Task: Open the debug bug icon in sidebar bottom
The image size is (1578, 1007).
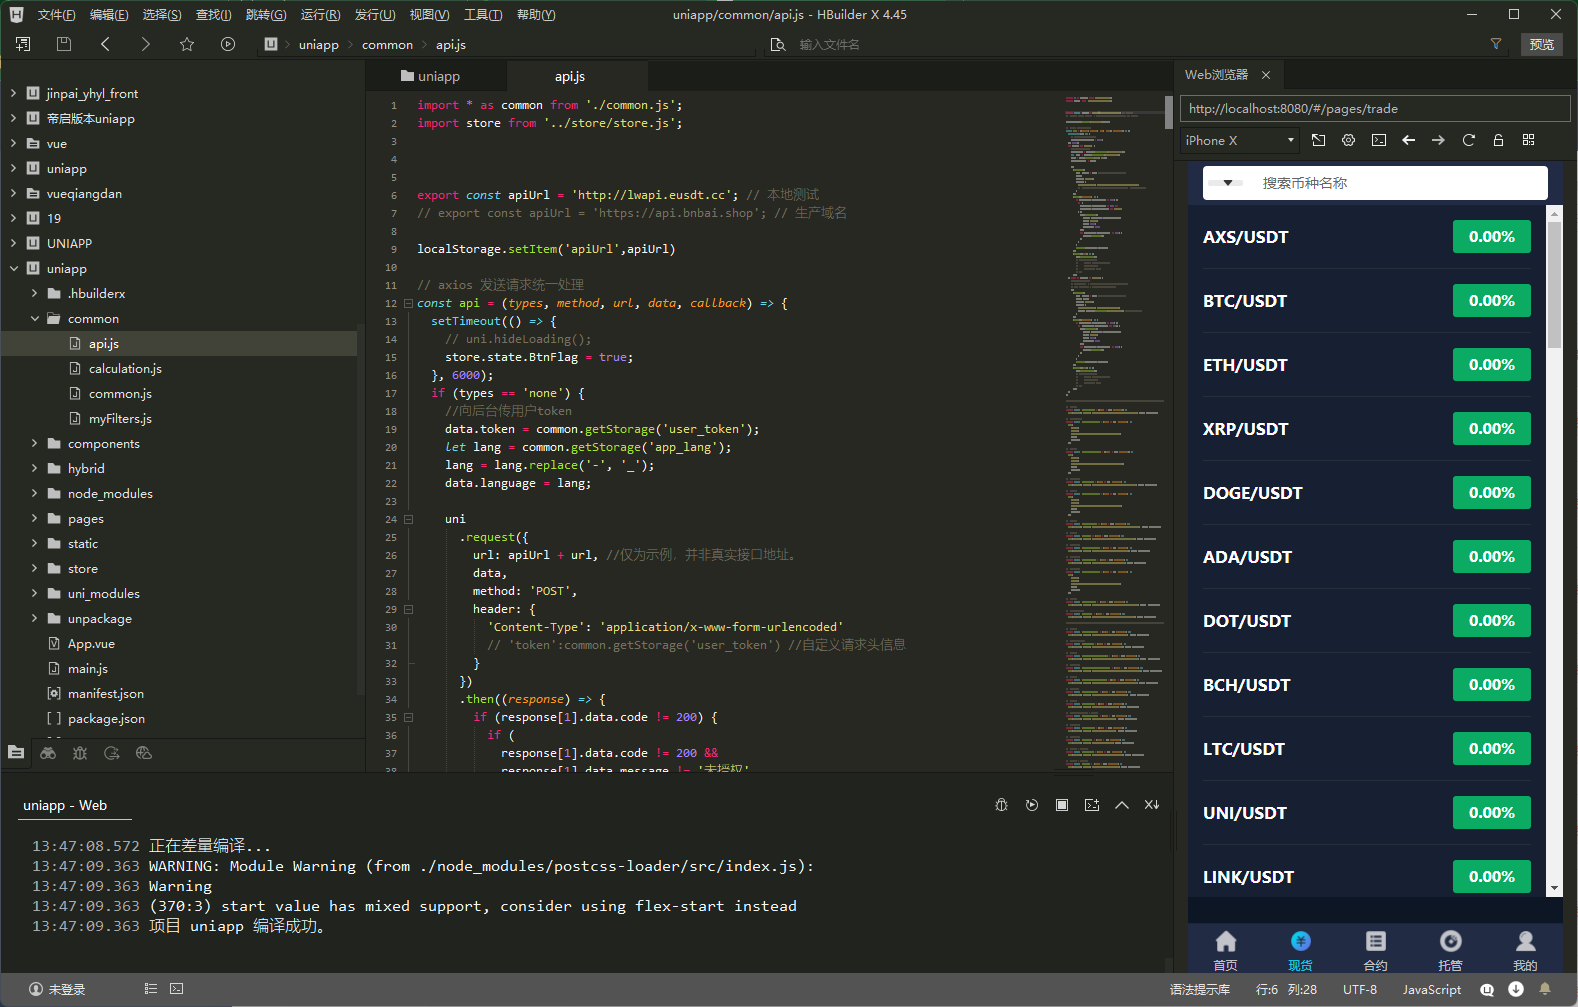Action: [80, 753]
